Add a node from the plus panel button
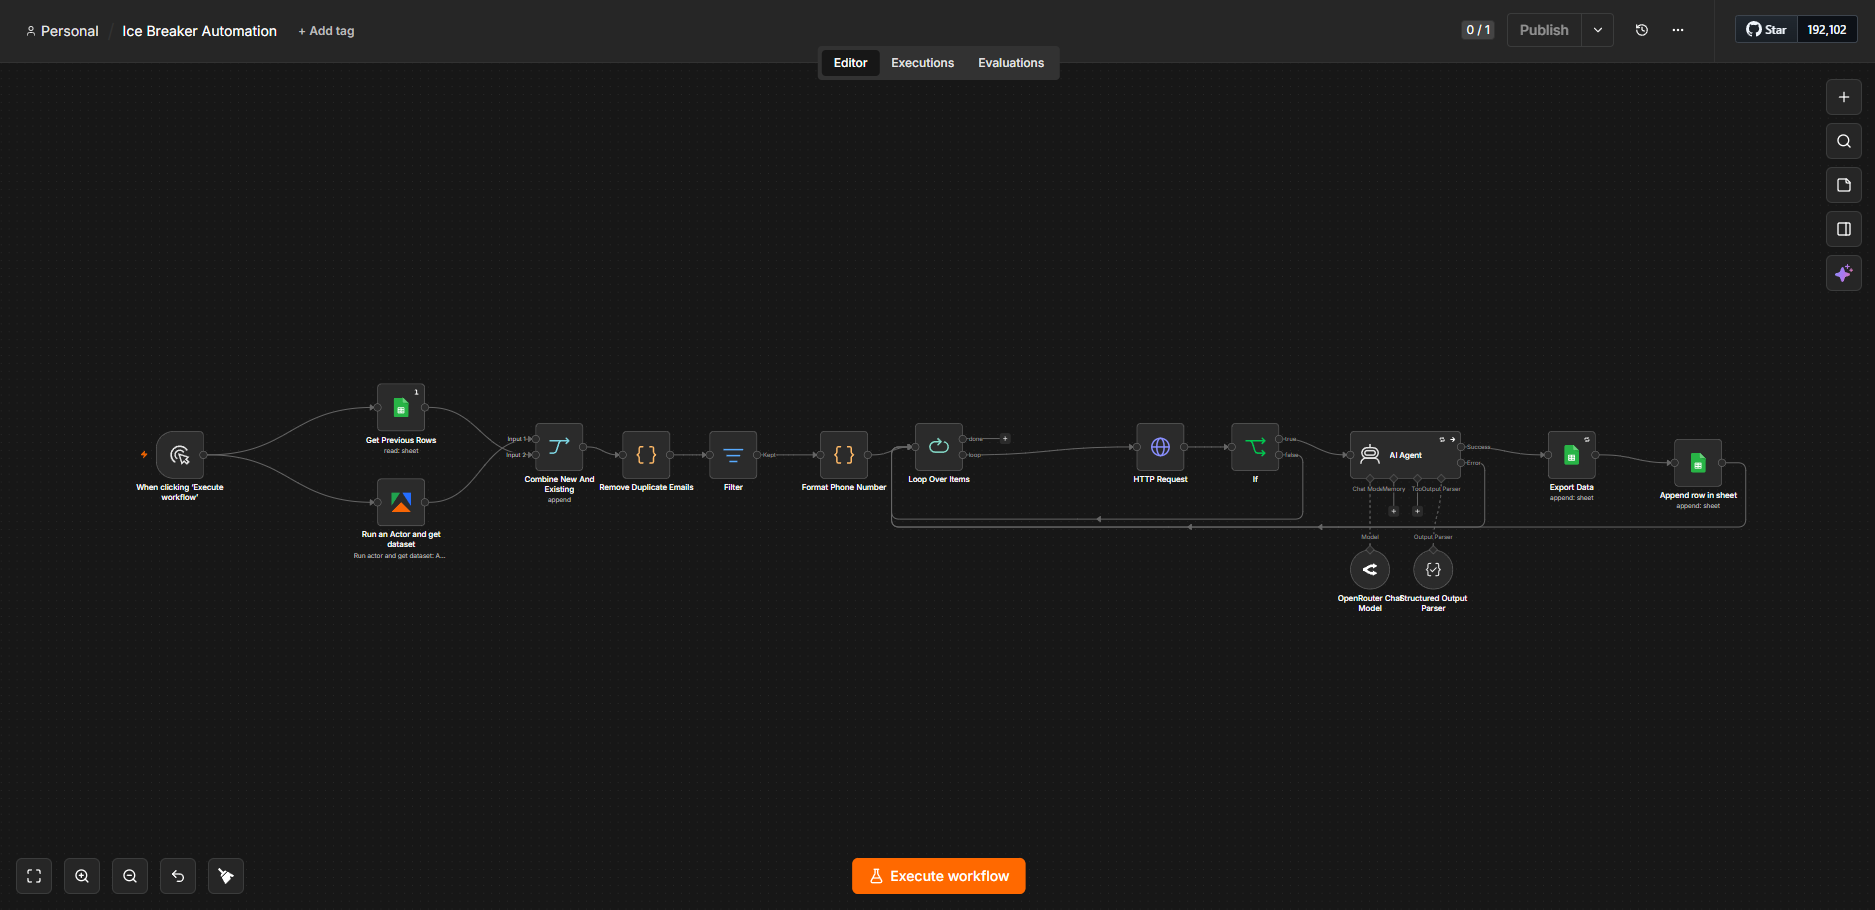 (x=1844, y=97)
